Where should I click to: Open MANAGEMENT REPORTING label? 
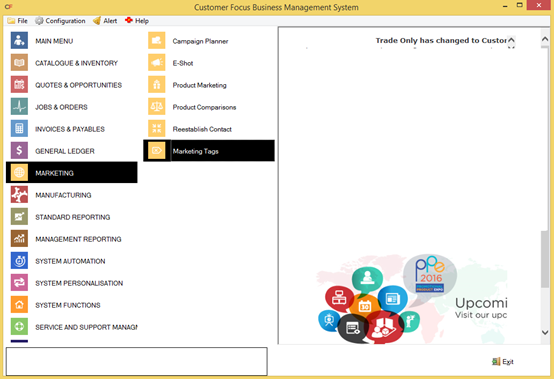tap(78, 239)
